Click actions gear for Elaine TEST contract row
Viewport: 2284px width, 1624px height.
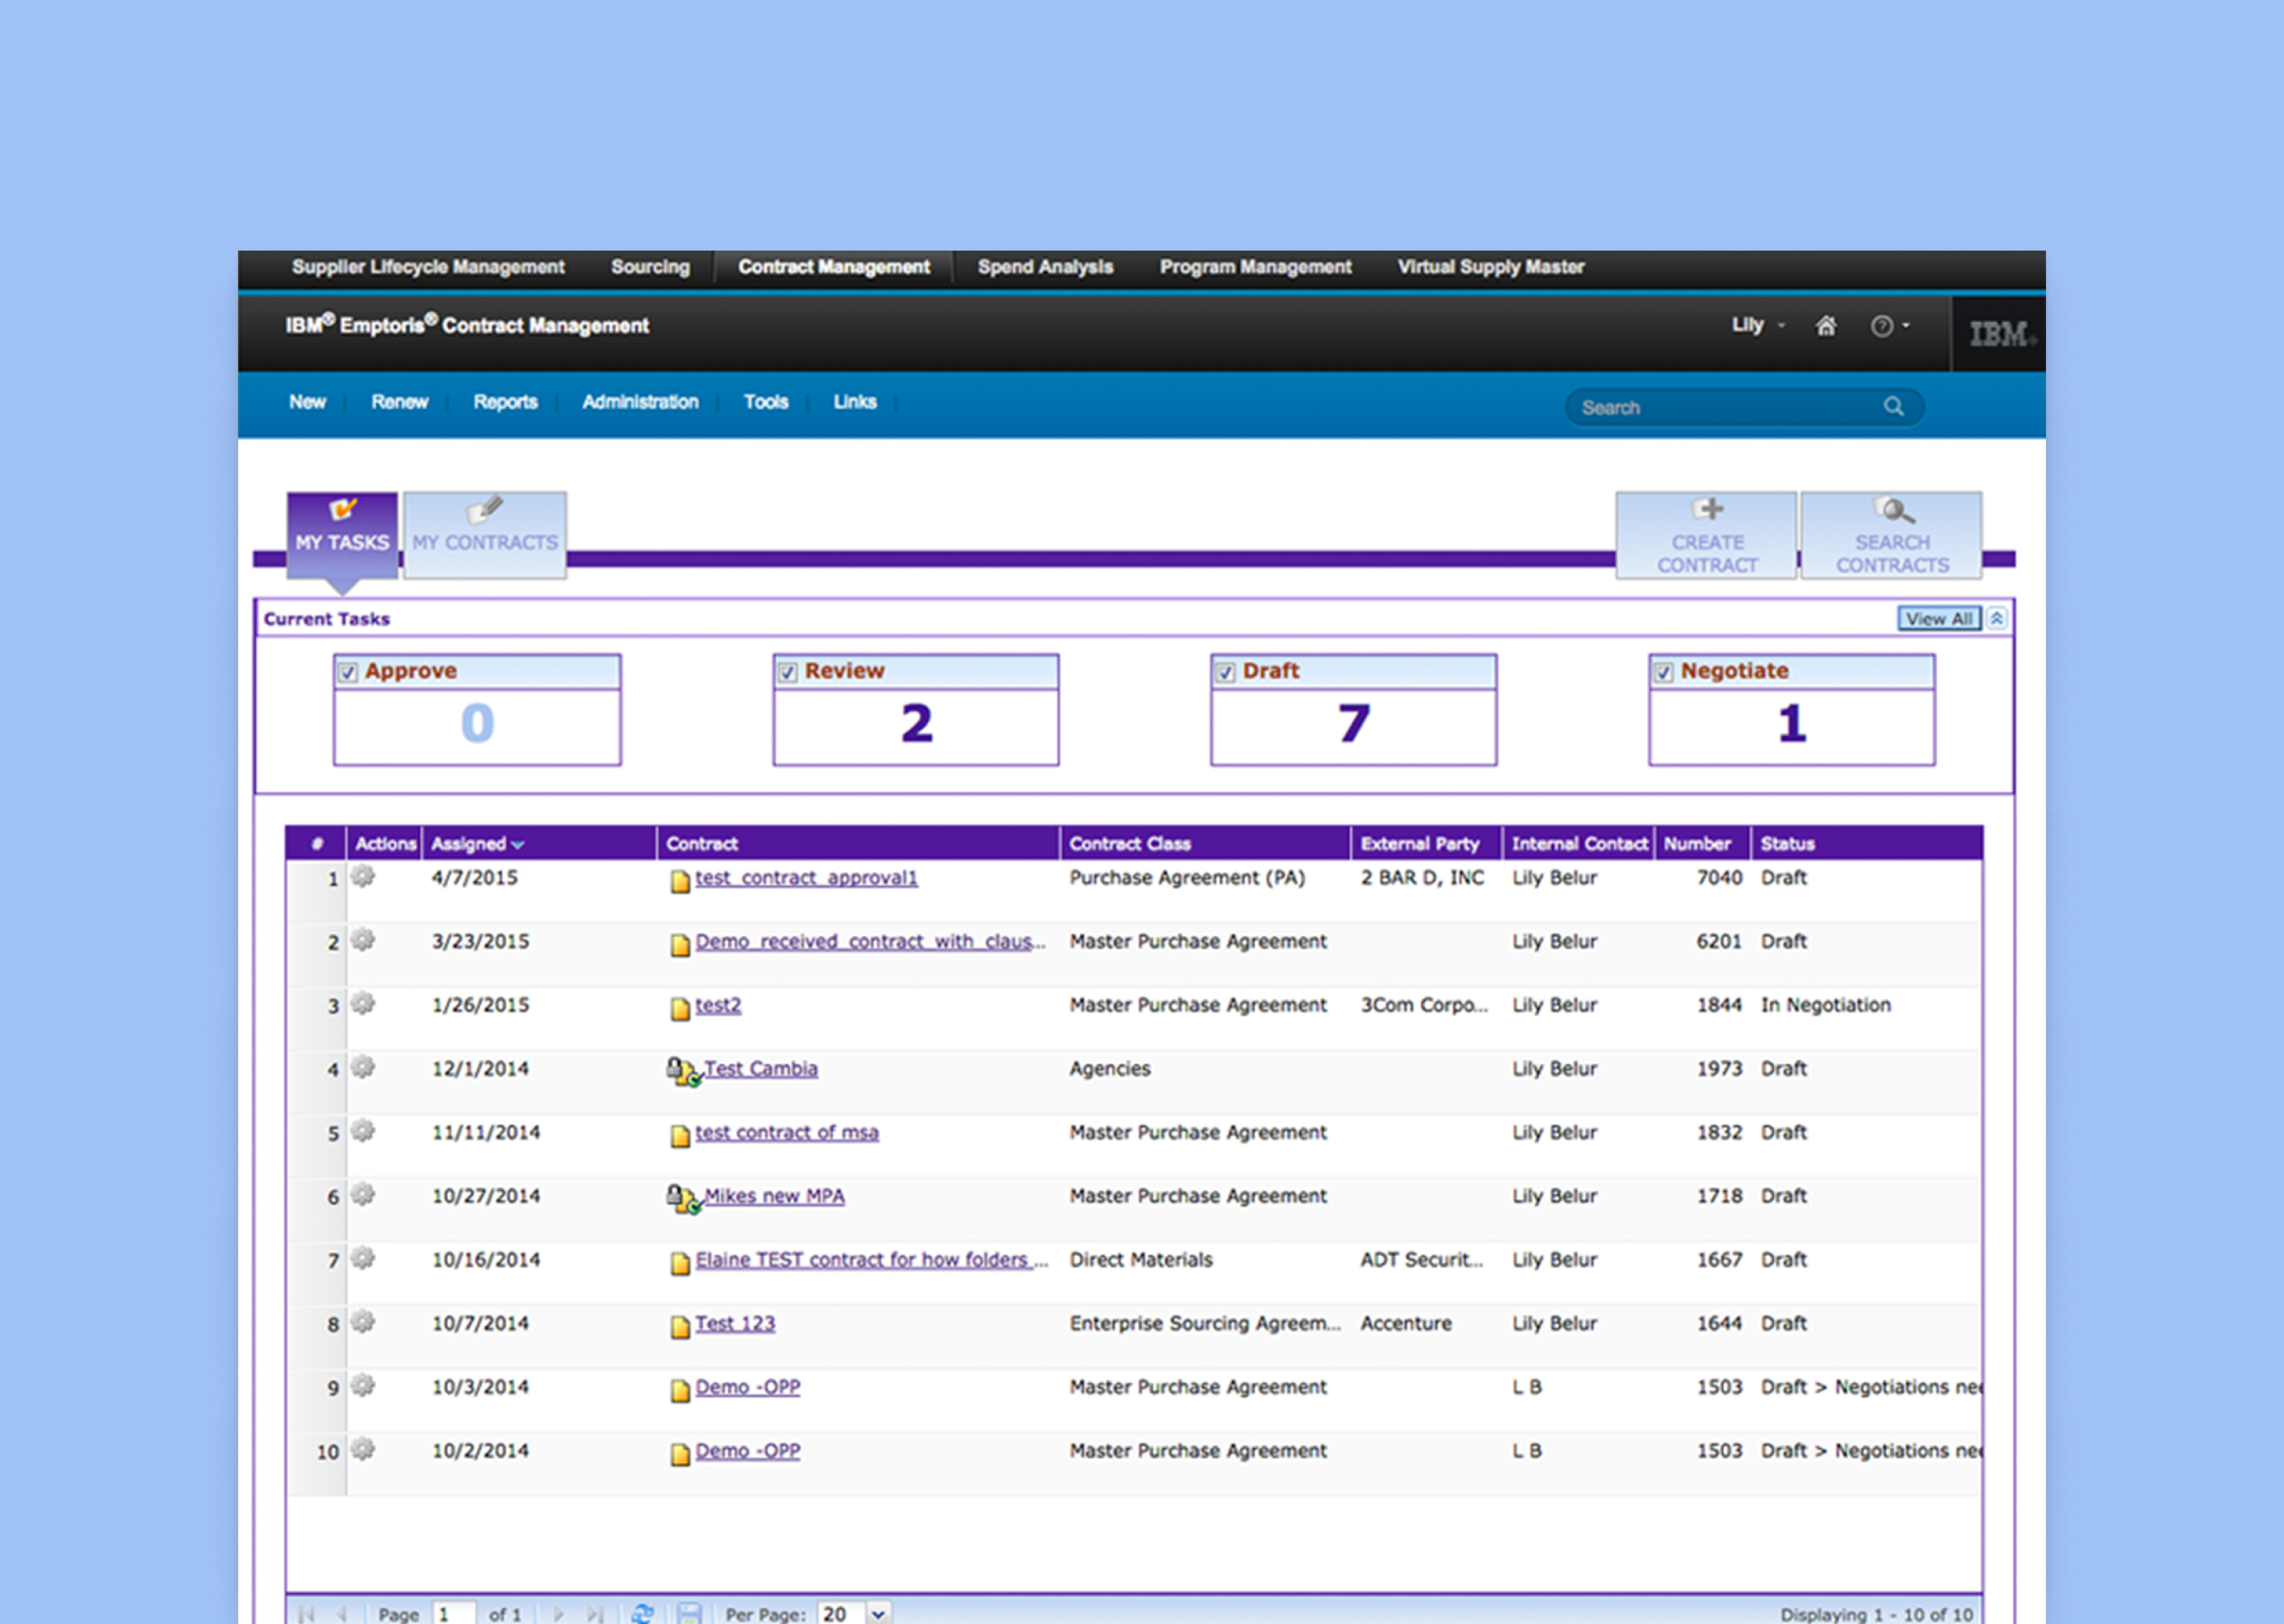[363, 1258]
